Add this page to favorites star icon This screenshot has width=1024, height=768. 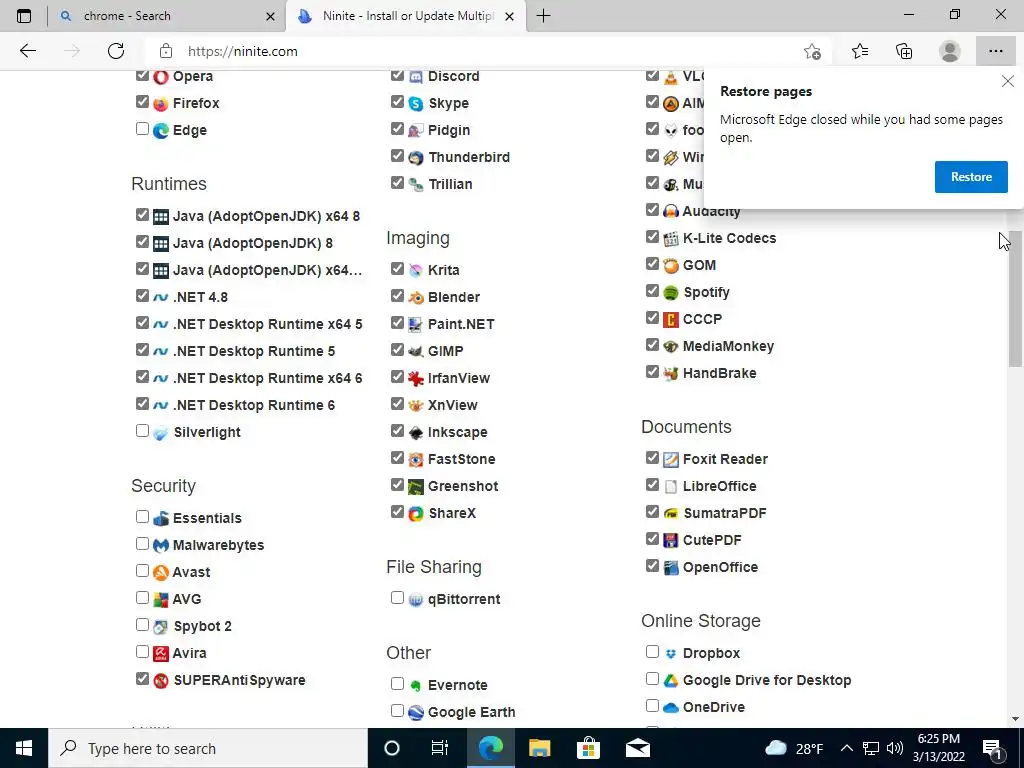coord(812,51)
